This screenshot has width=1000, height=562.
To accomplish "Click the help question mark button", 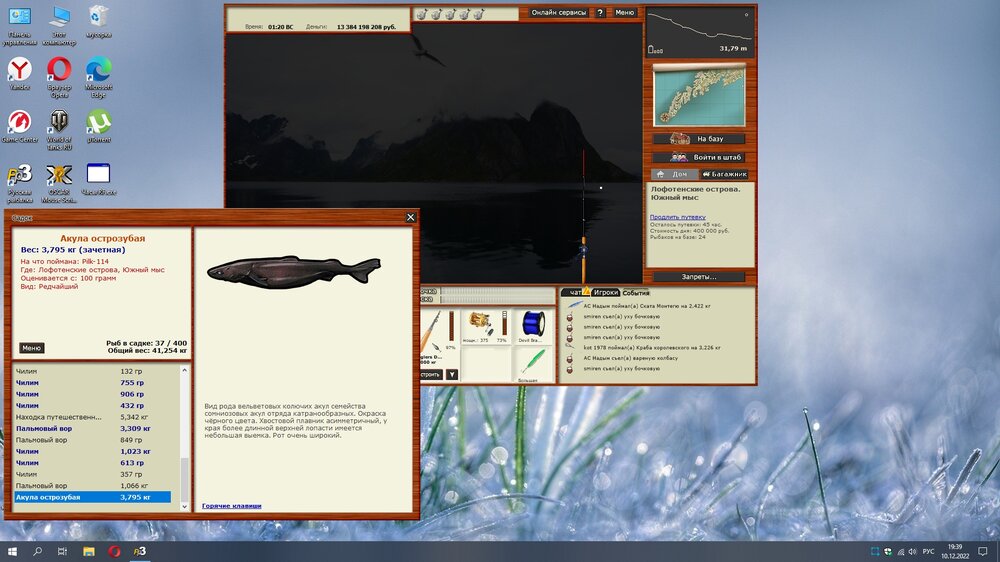I will pos(600,13).
